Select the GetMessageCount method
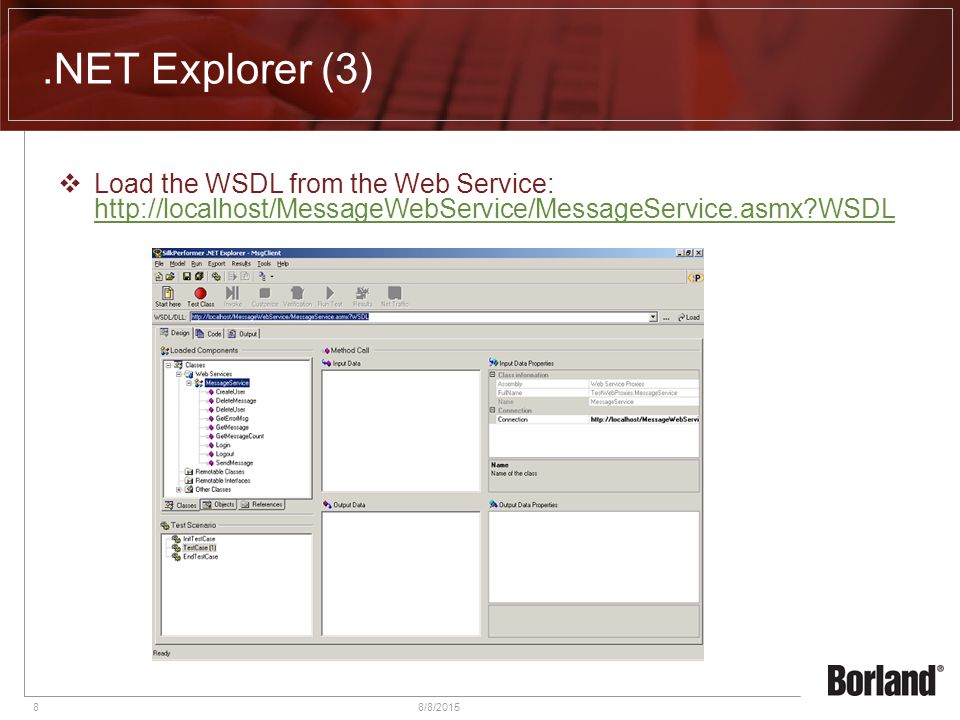 coord(239,437)
